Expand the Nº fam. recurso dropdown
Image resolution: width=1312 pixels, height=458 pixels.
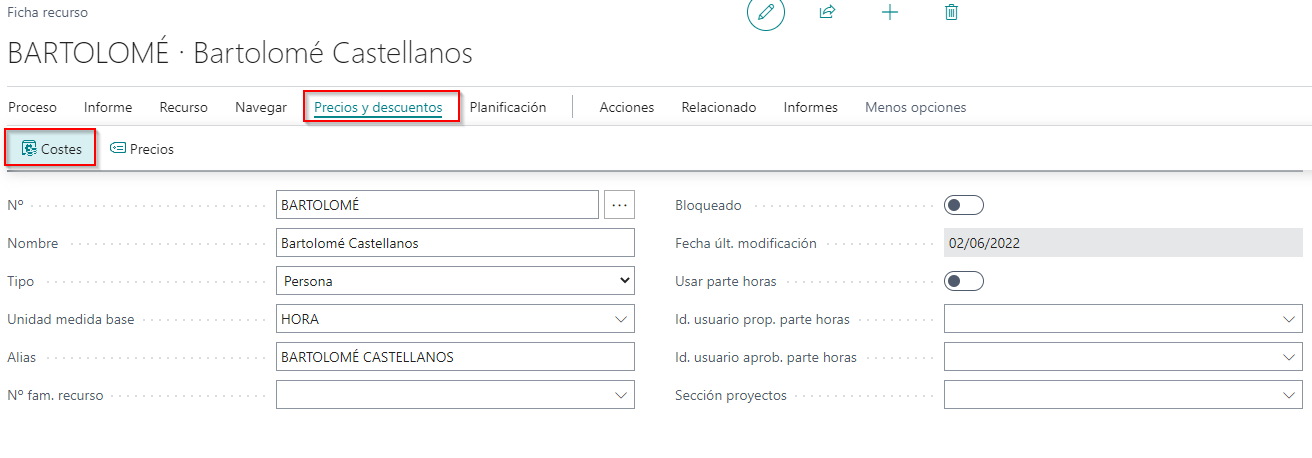[620, 395]
